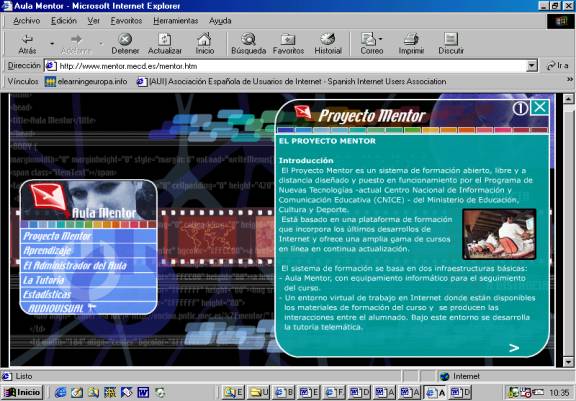Expand the Vínculos bar overflow chevron

click(570, 79)
